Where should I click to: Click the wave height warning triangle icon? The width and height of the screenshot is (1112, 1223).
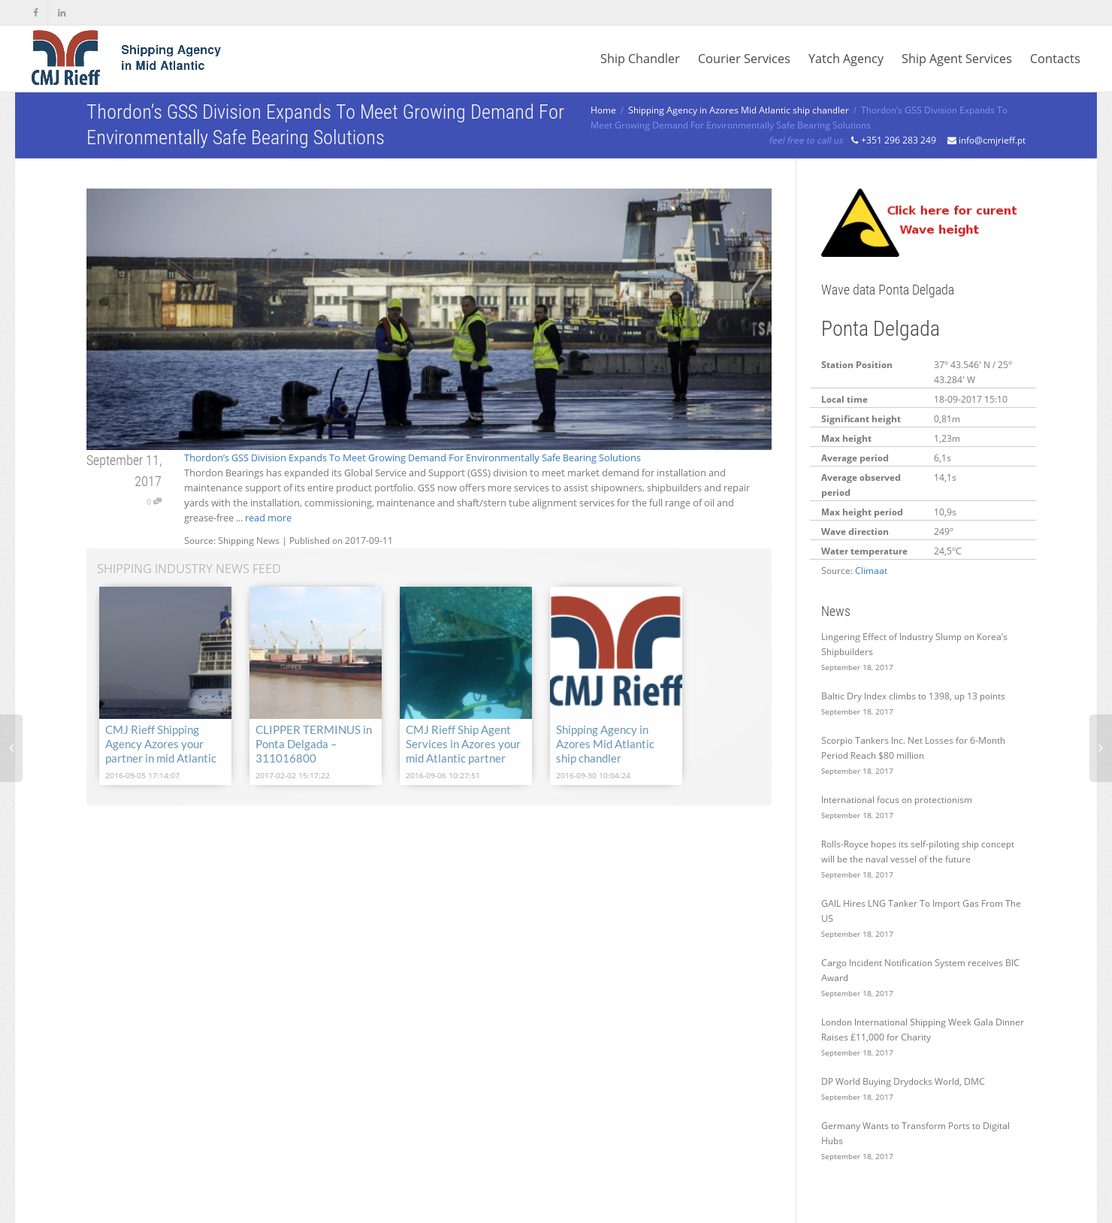point(859,222)
